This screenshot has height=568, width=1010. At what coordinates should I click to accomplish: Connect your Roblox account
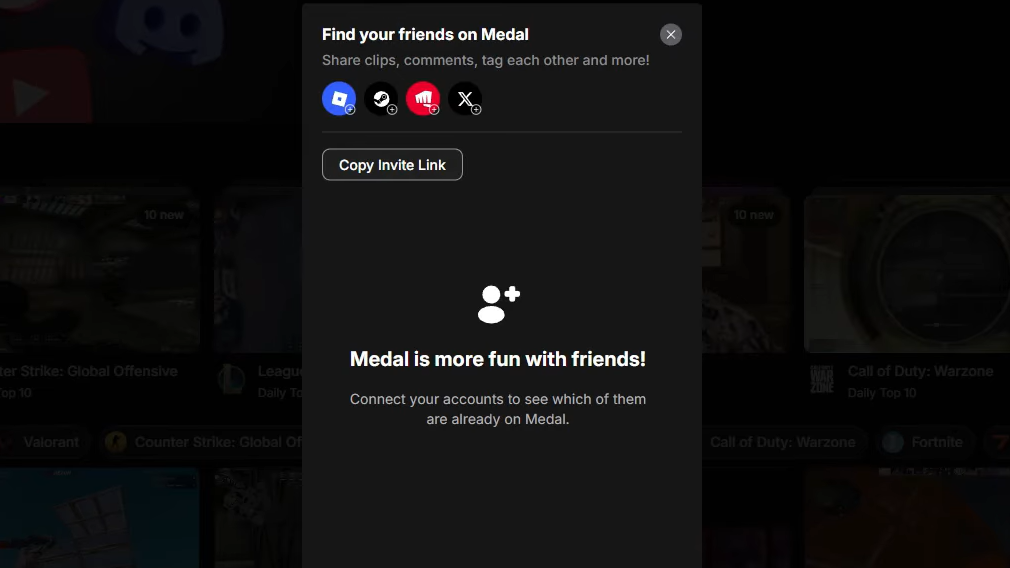tap(339, 99)
